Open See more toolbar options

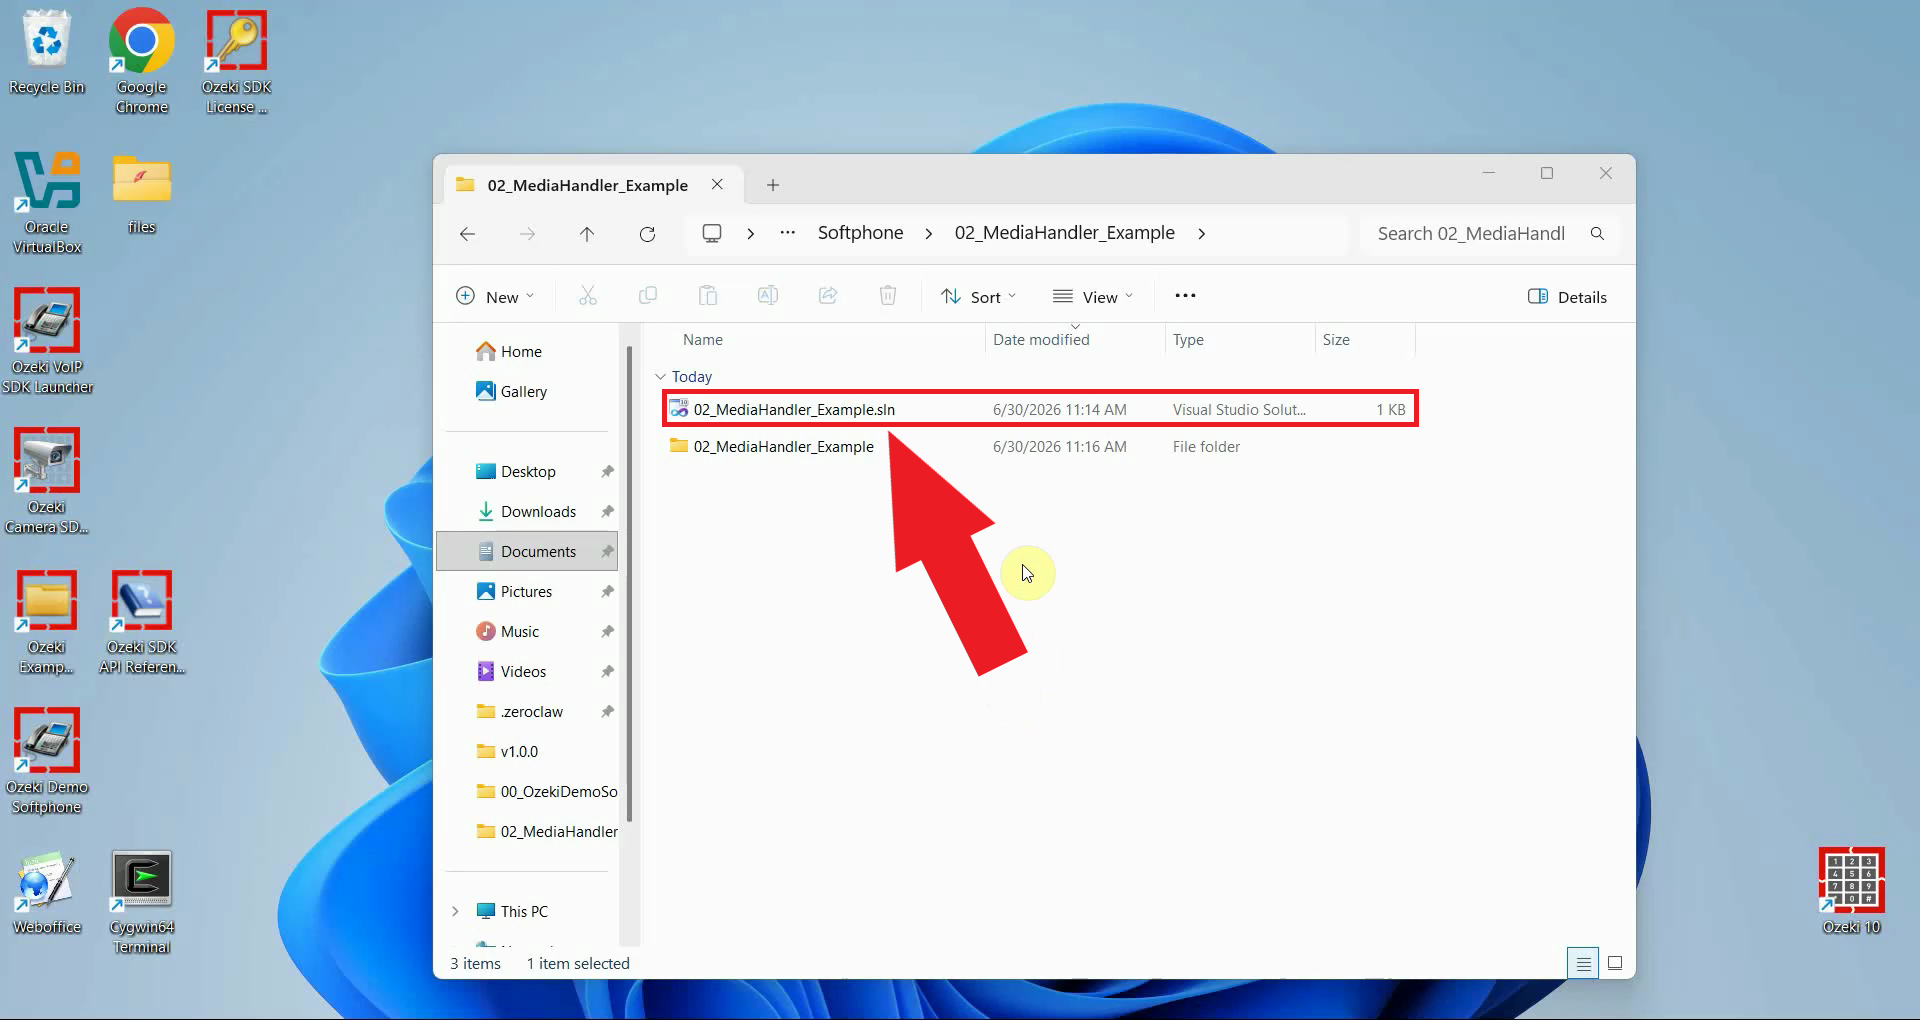point(1185,296)
